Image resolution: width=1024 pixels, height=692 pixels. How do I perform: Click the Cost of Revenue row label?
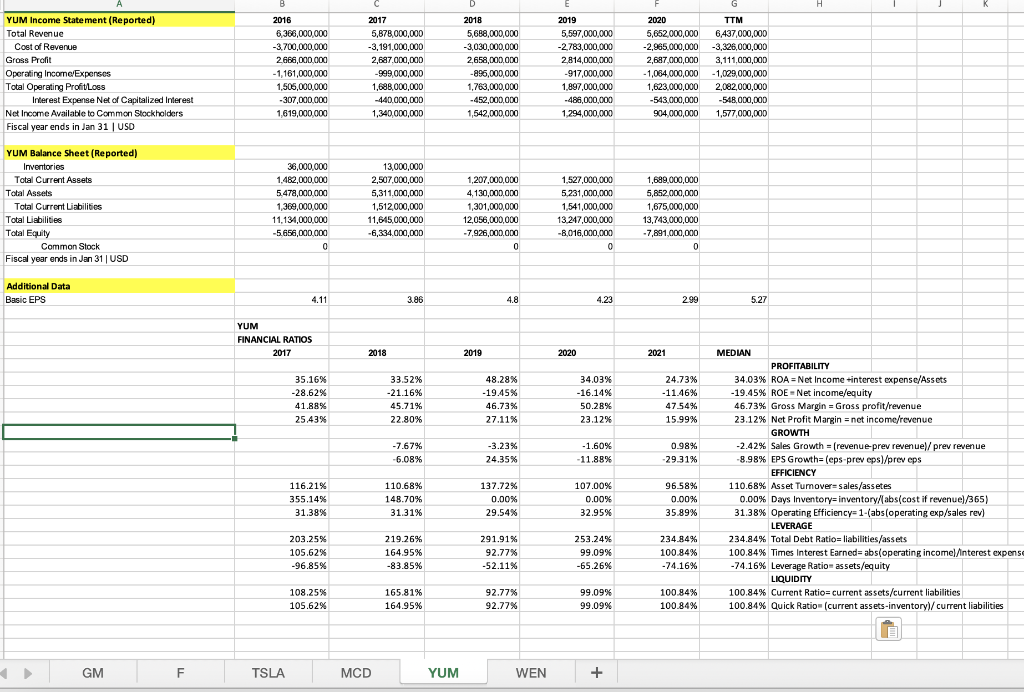click(46, 47)
